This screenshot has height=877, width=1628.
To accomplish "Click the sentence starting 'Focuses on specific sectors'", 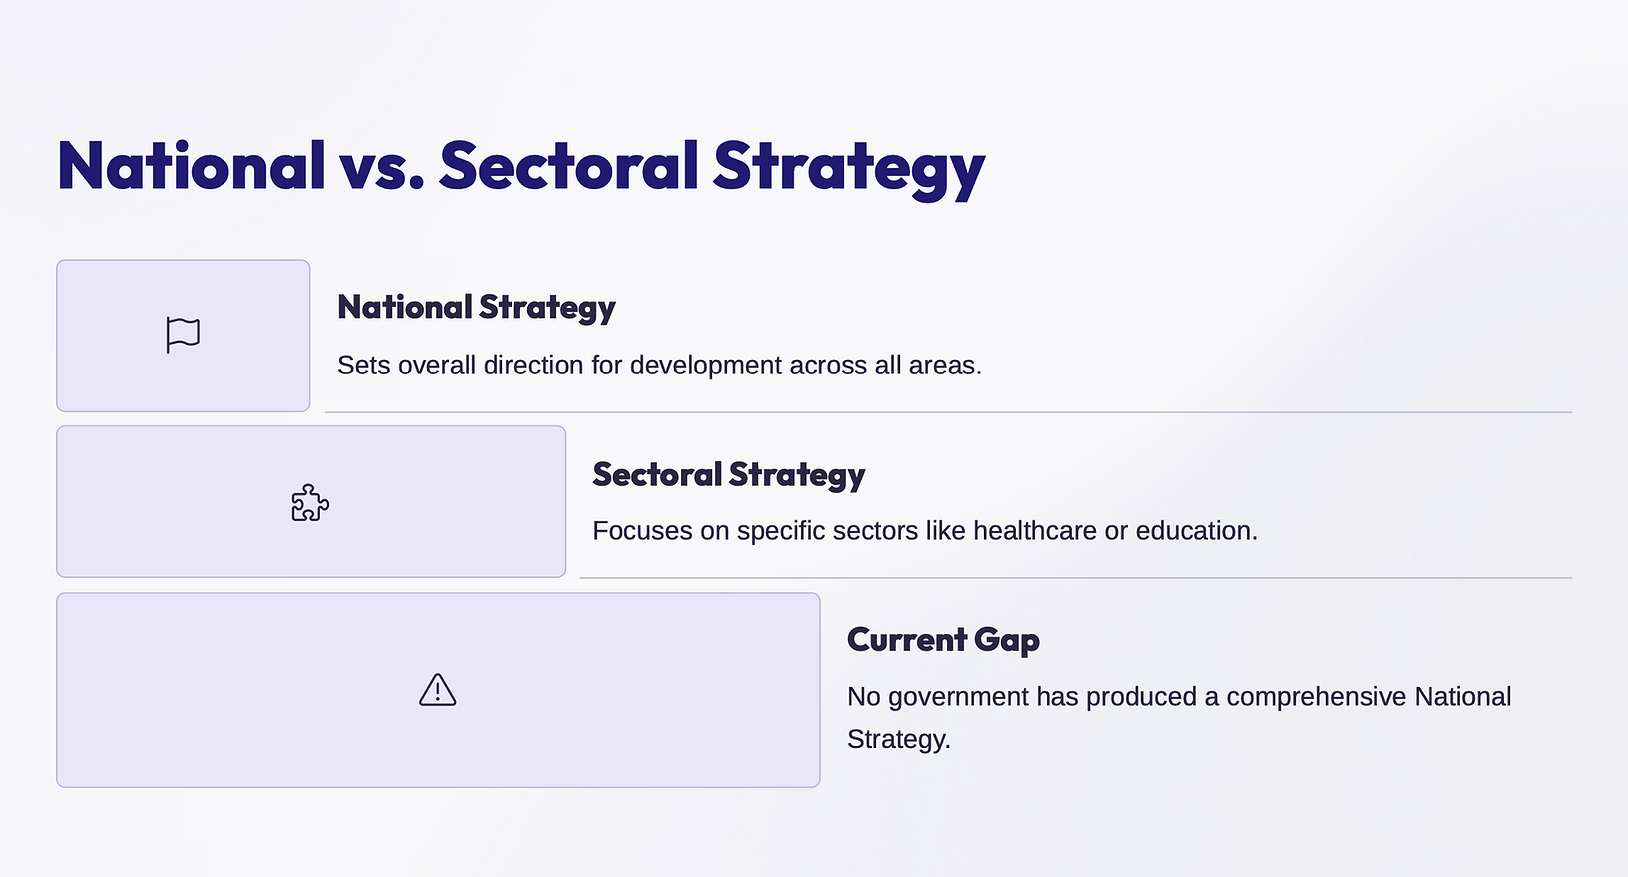I will coord(925,531).
